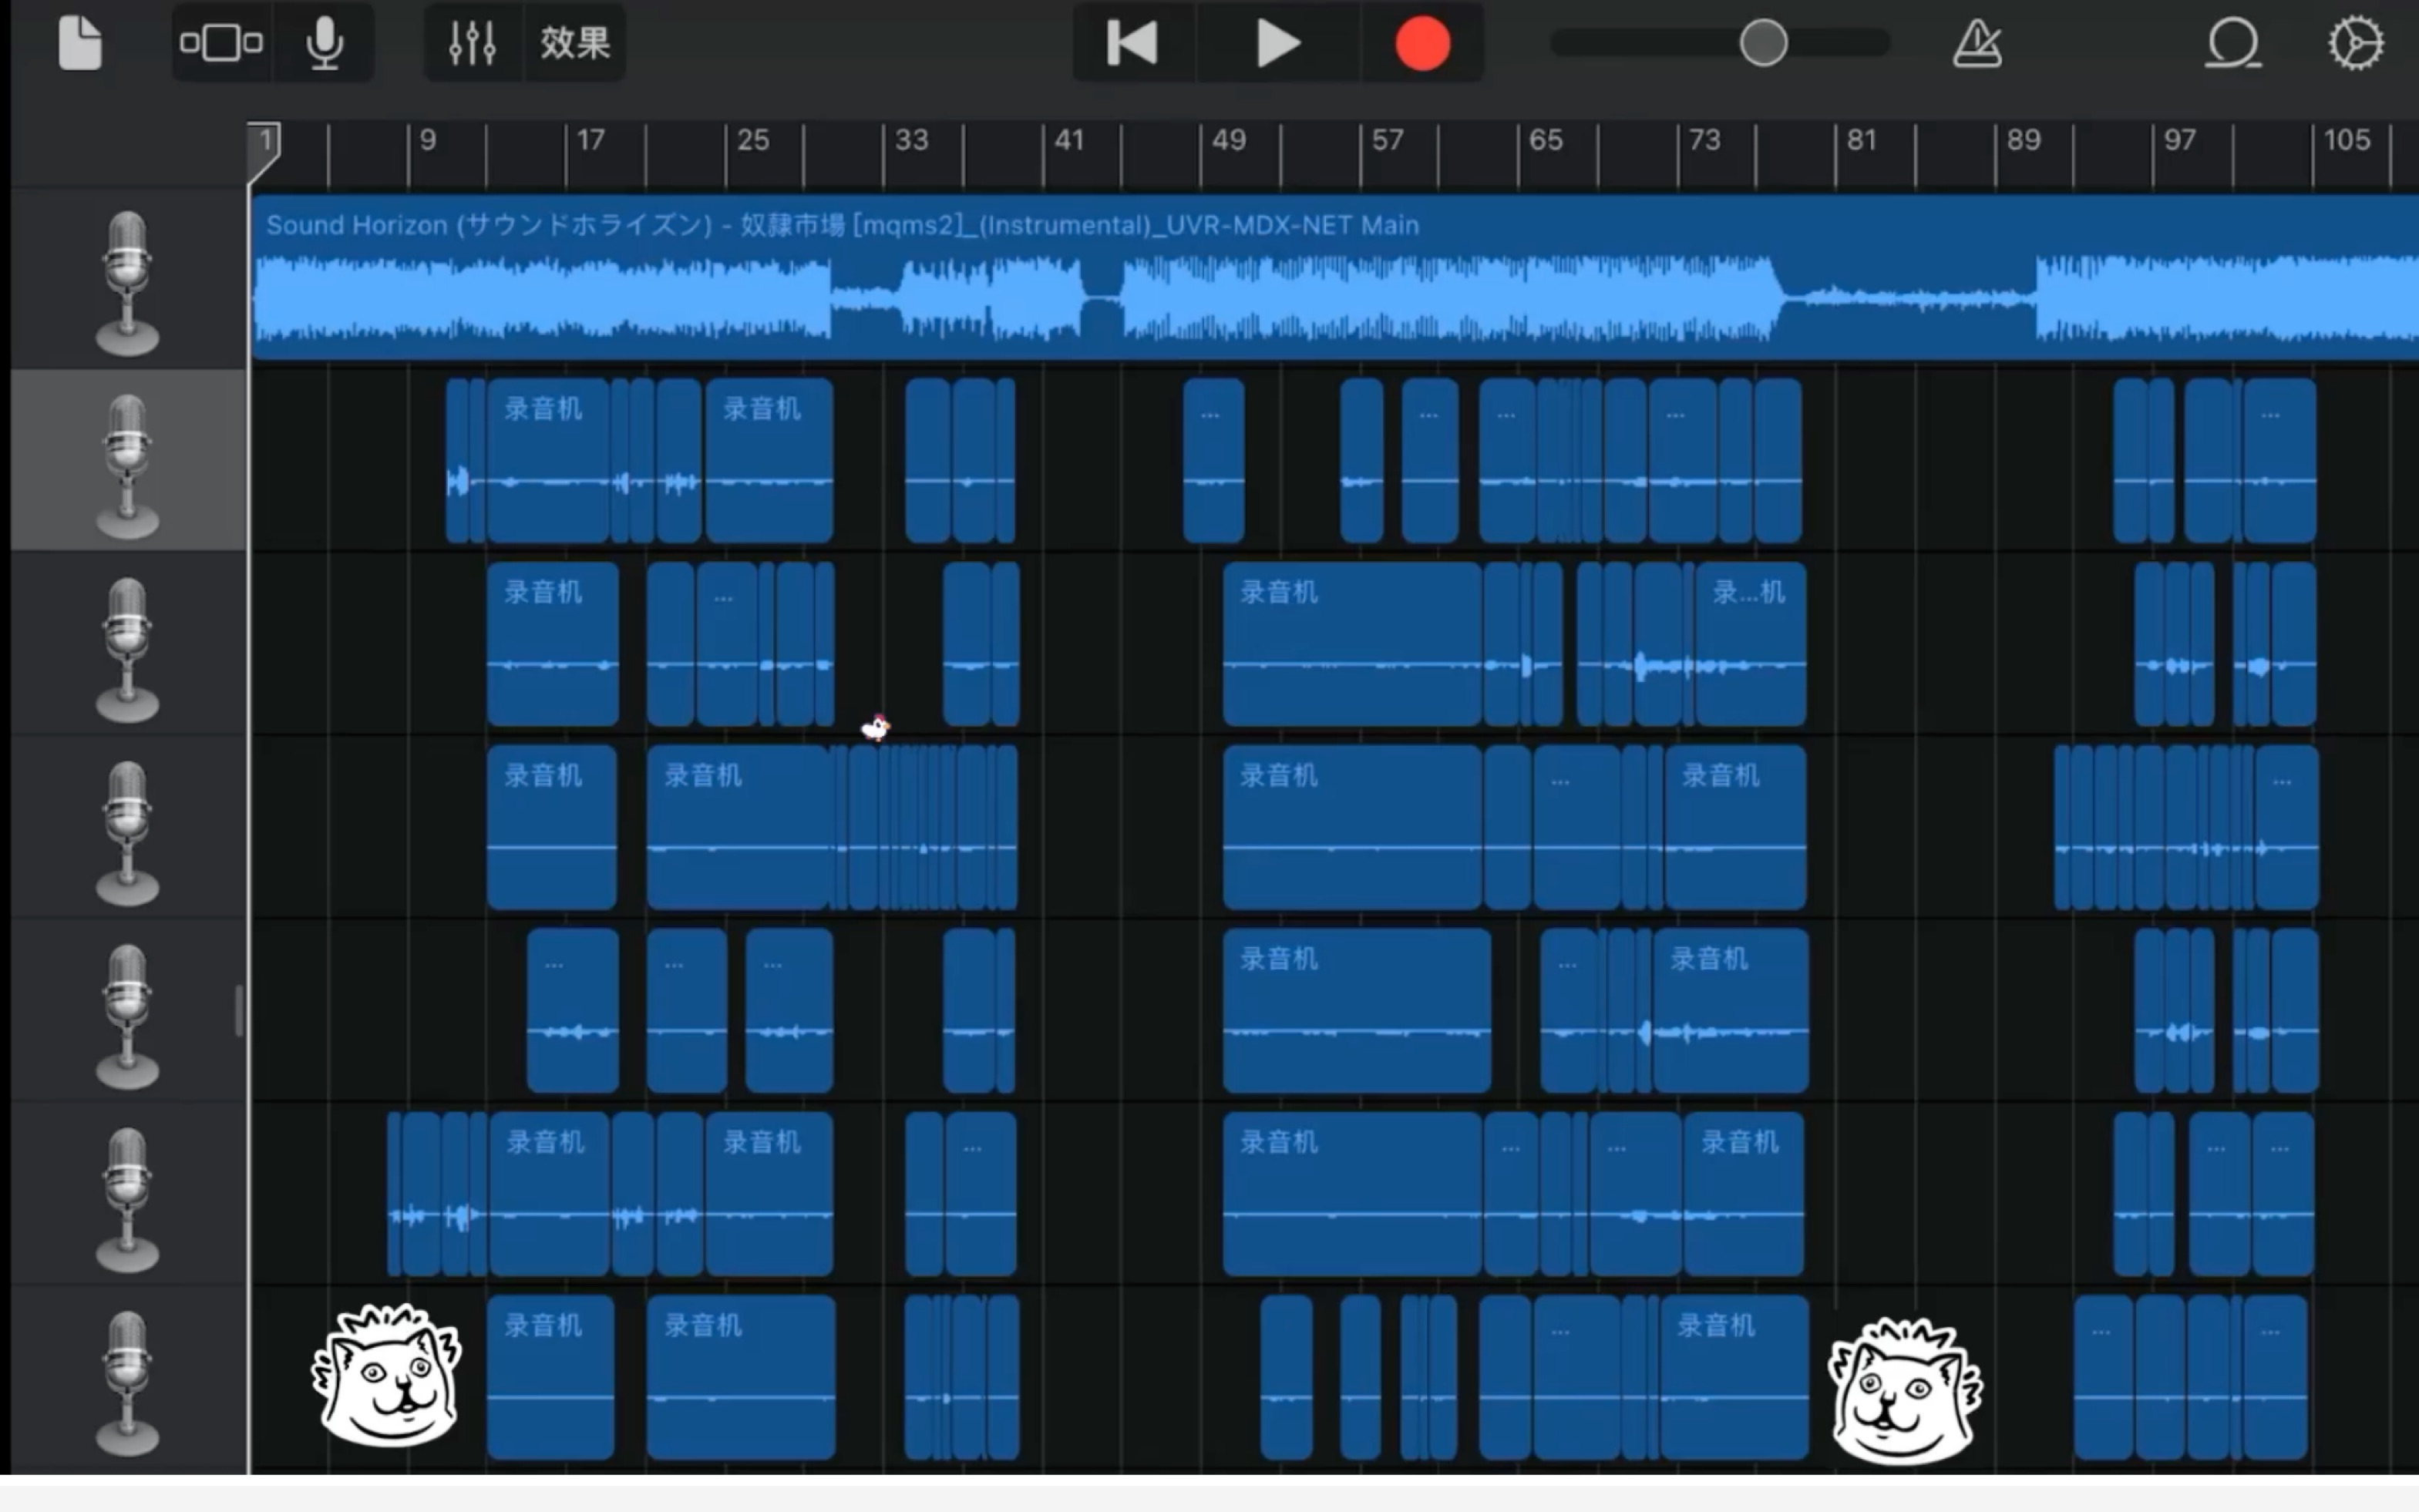
Task: Select 录音机 region near bar 25, second track
Action: 769,461
